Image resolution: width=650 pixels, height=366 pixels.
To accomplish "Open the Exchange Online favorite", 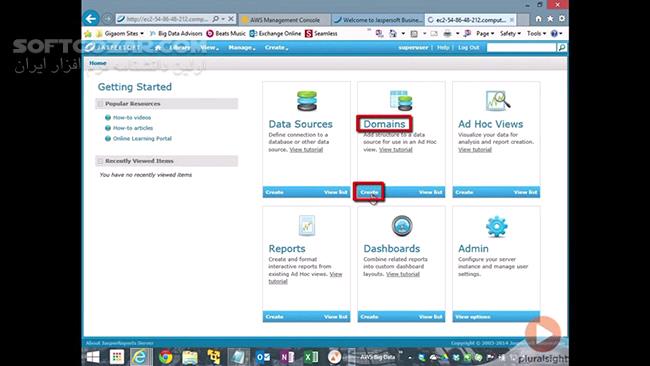I will pyautogui.click(x=275, y=34).
